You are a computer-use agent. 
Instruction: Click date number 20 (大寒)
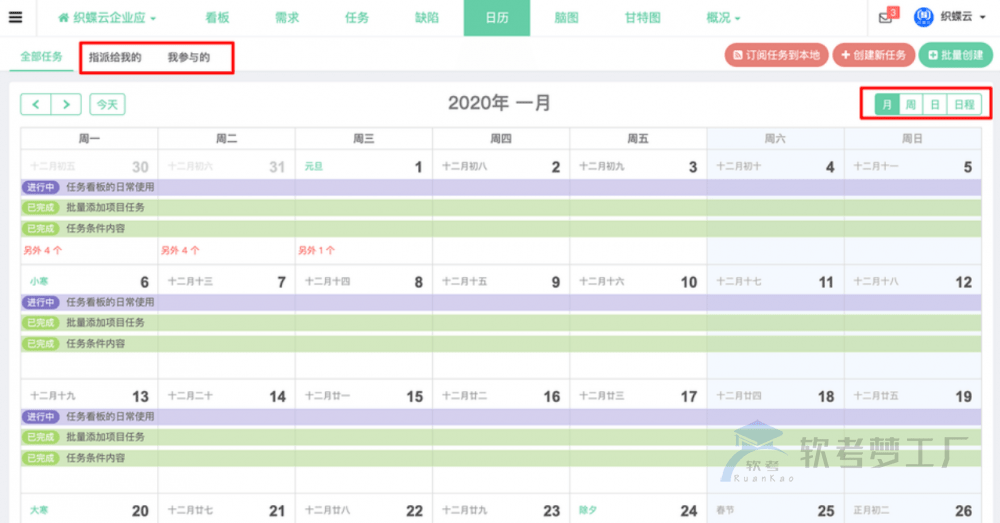coord(140,511)
